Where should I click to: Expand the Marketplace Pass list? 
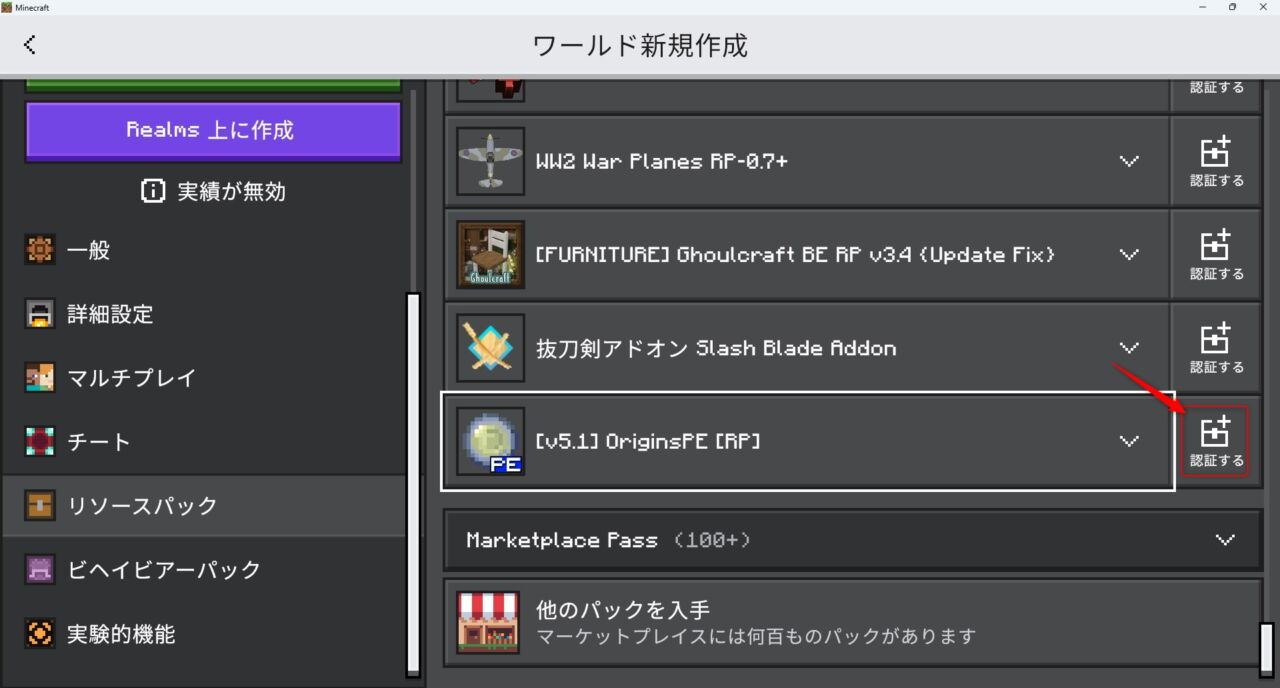pos(1226,540)
